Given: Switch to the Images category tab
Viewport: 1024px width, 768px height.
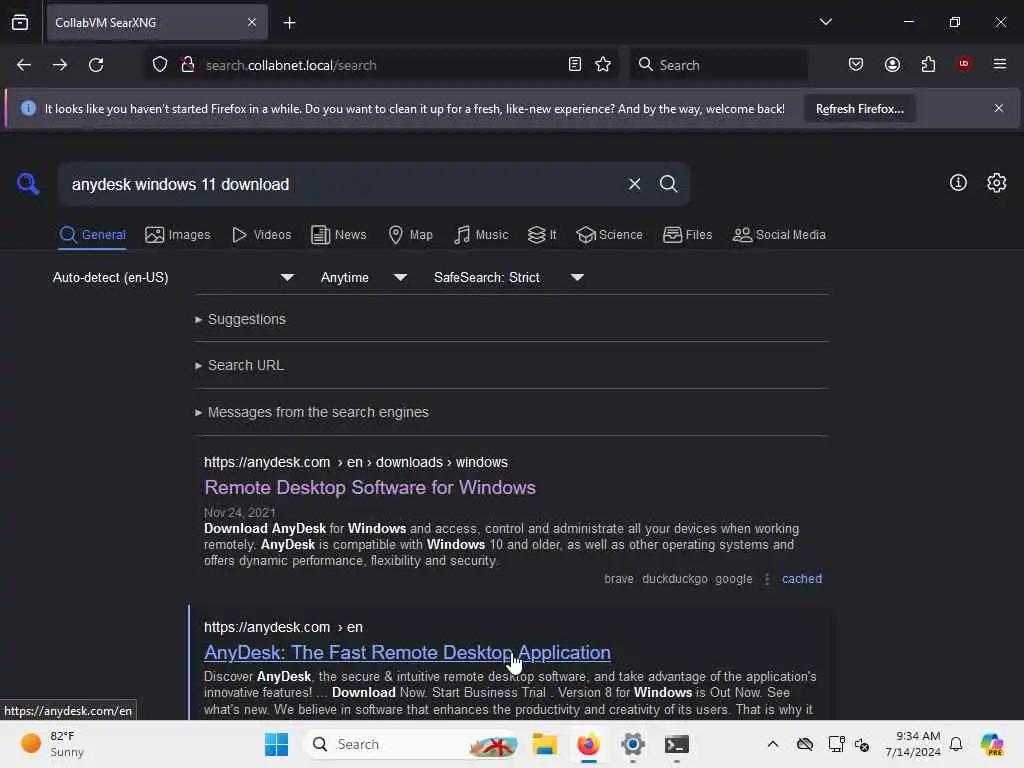Looking at the screenshot, I should (x=178, y=235).
